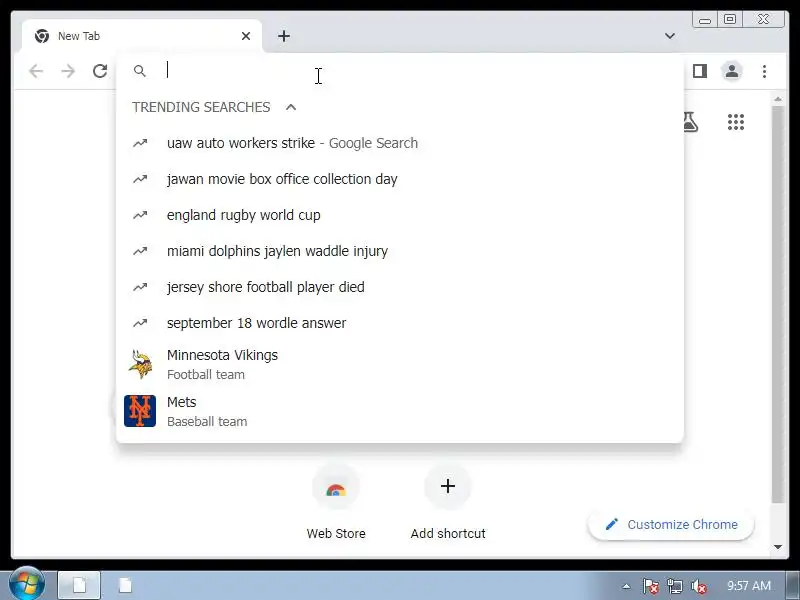Open the Action Center flag icon
800x600 pixels.
pos(650,586)
